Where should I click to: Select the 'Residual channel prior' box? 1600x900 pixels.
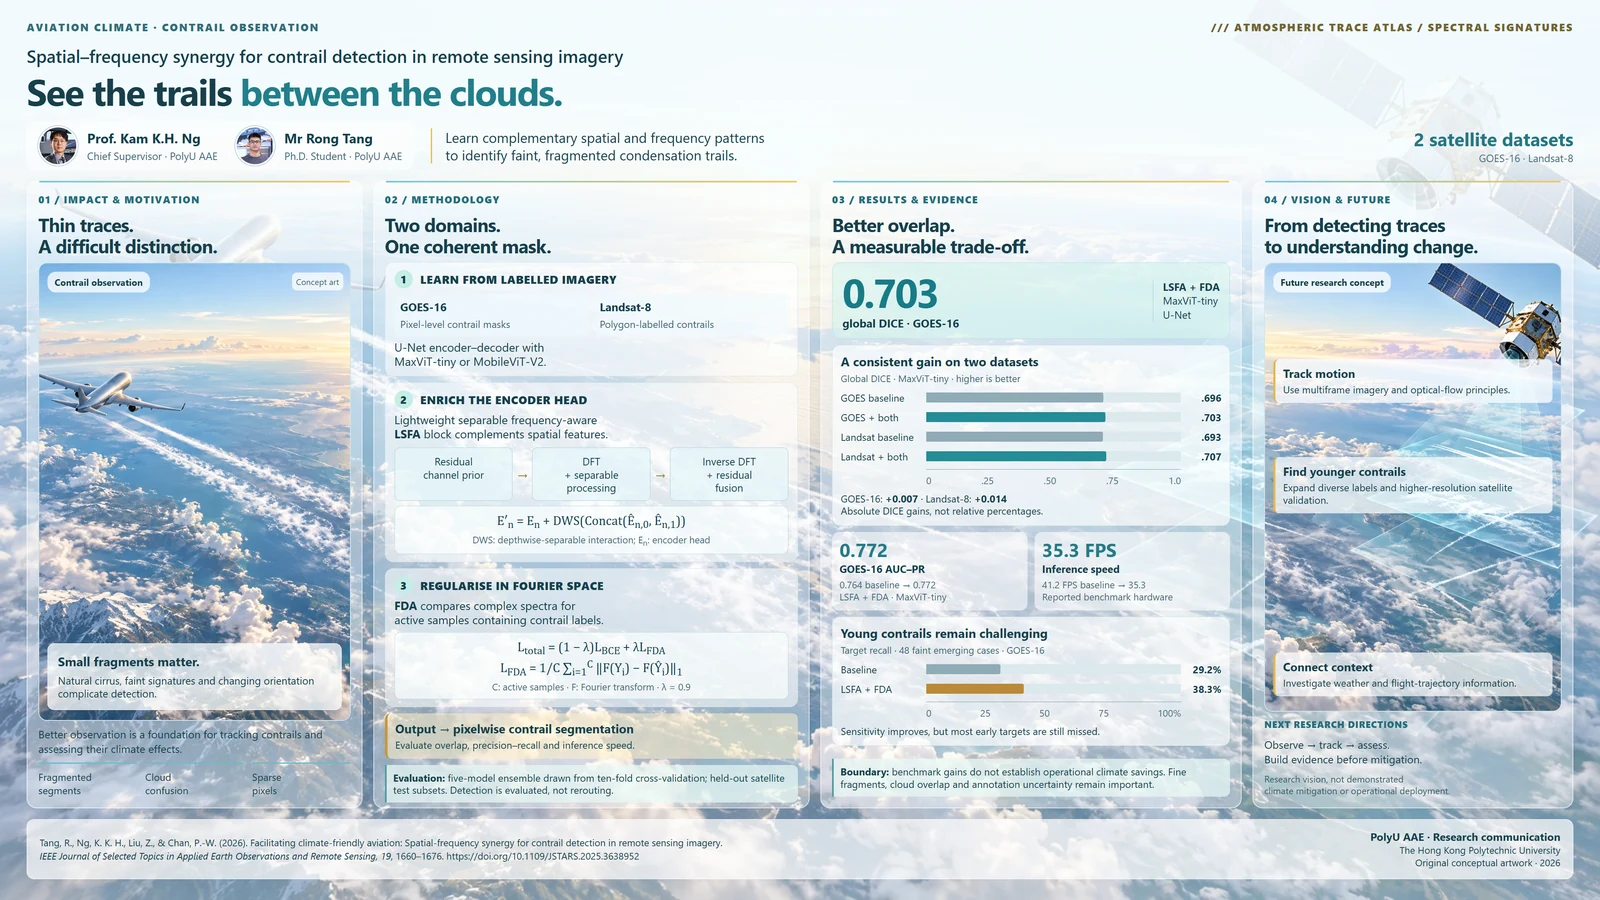click(453, 474)
